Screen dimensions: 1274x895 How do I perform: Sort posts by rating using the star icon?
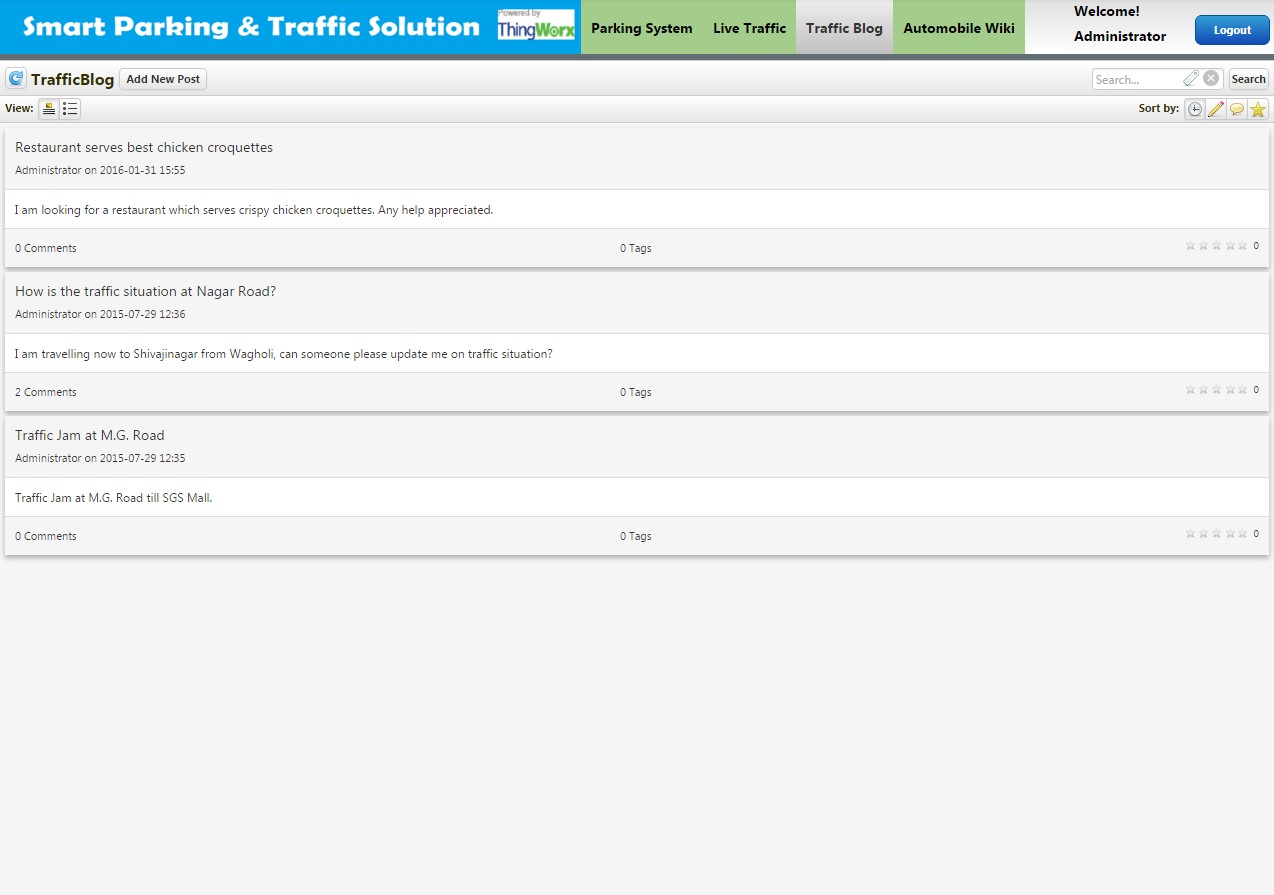pos(1258,109)
